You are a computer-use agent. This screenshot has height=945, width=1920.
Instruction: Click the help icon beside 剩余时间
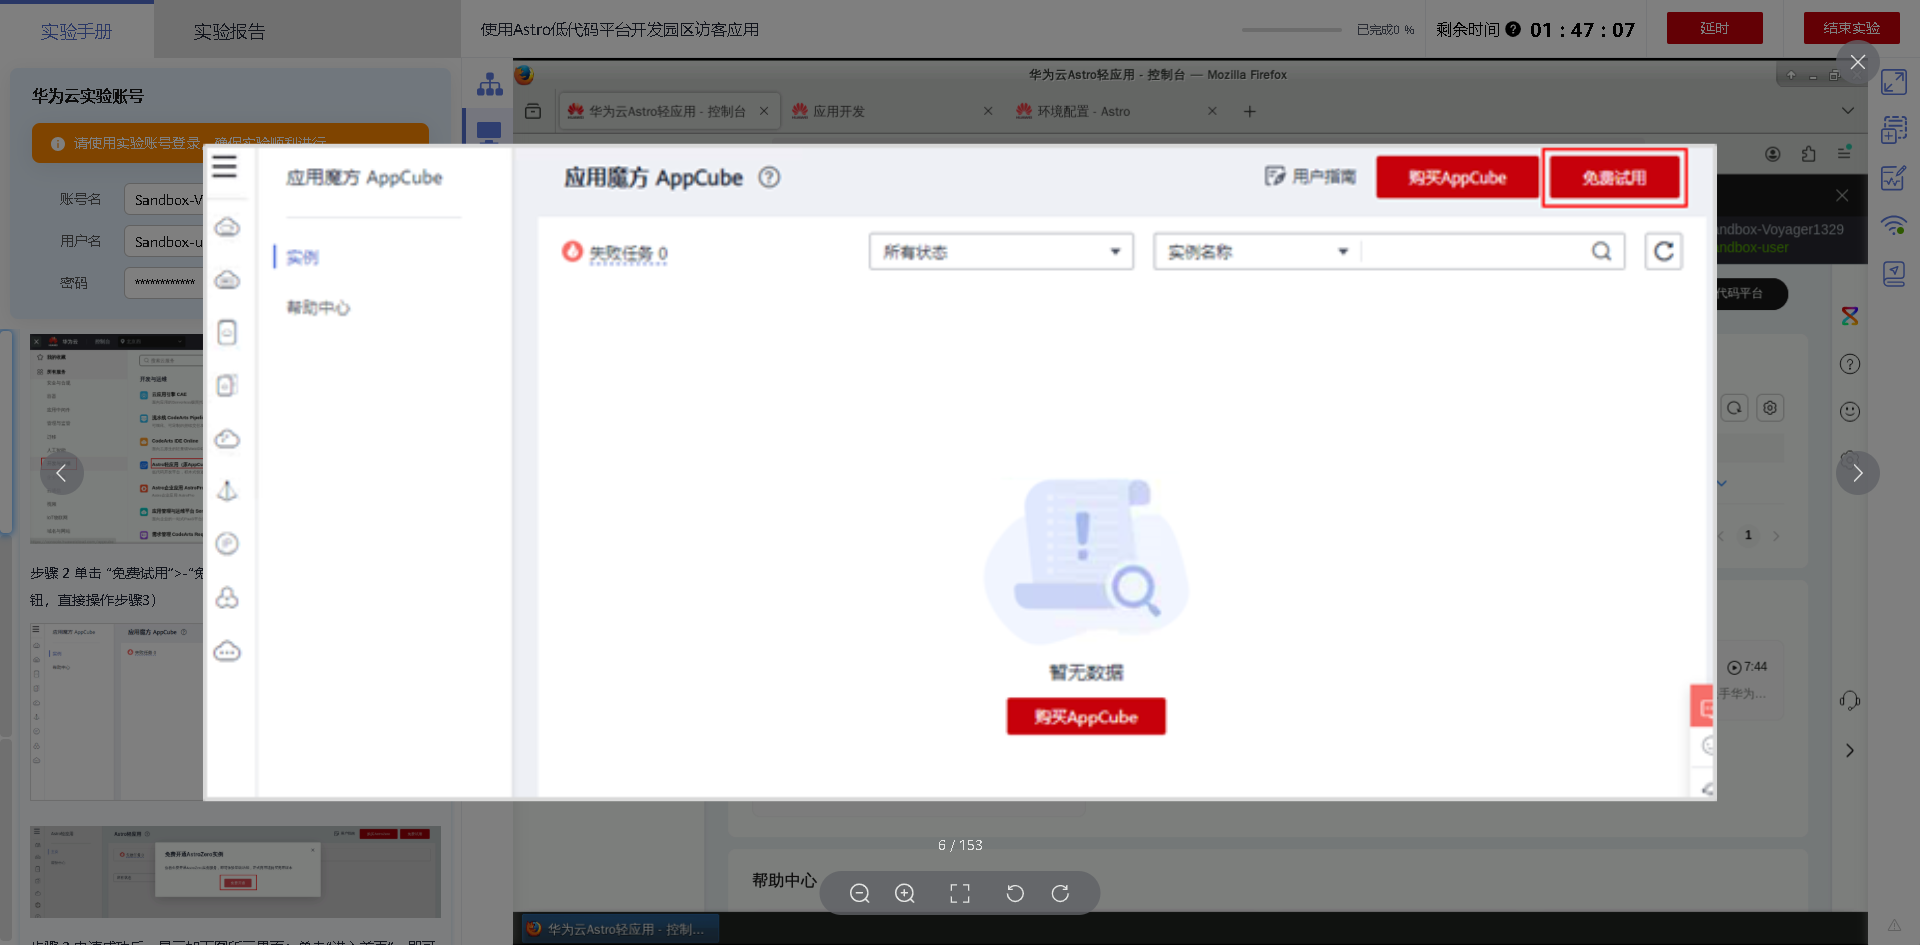click(x=1513, y=29)
